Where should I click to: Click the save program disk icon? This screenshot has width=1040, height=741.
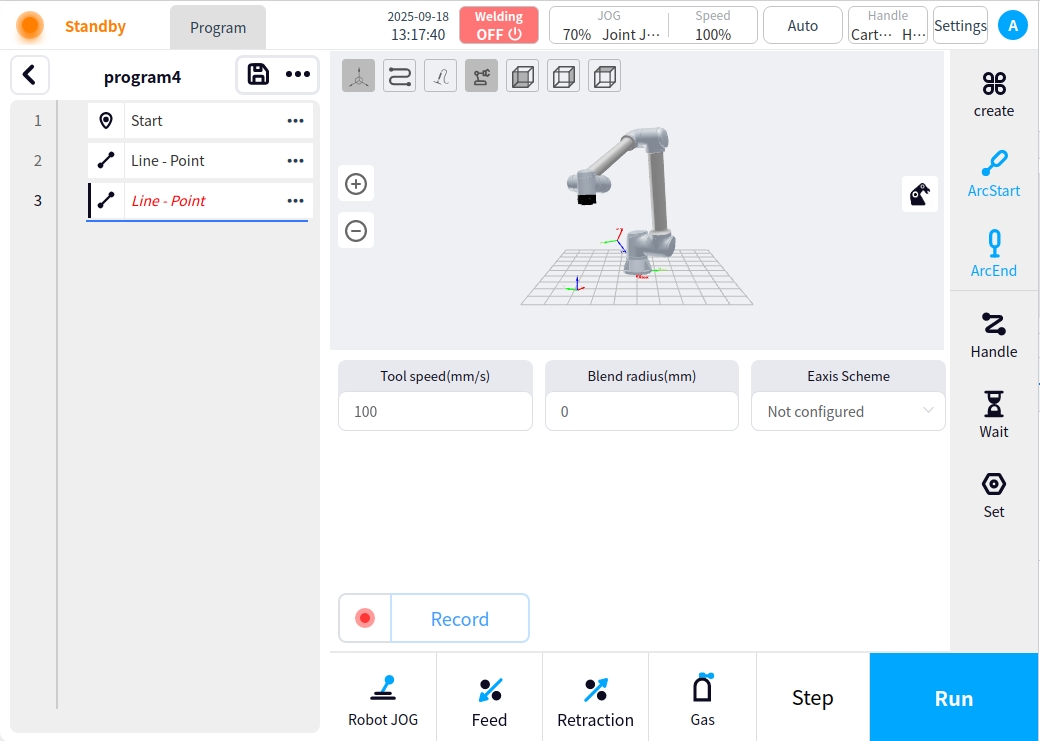point(258,75)
